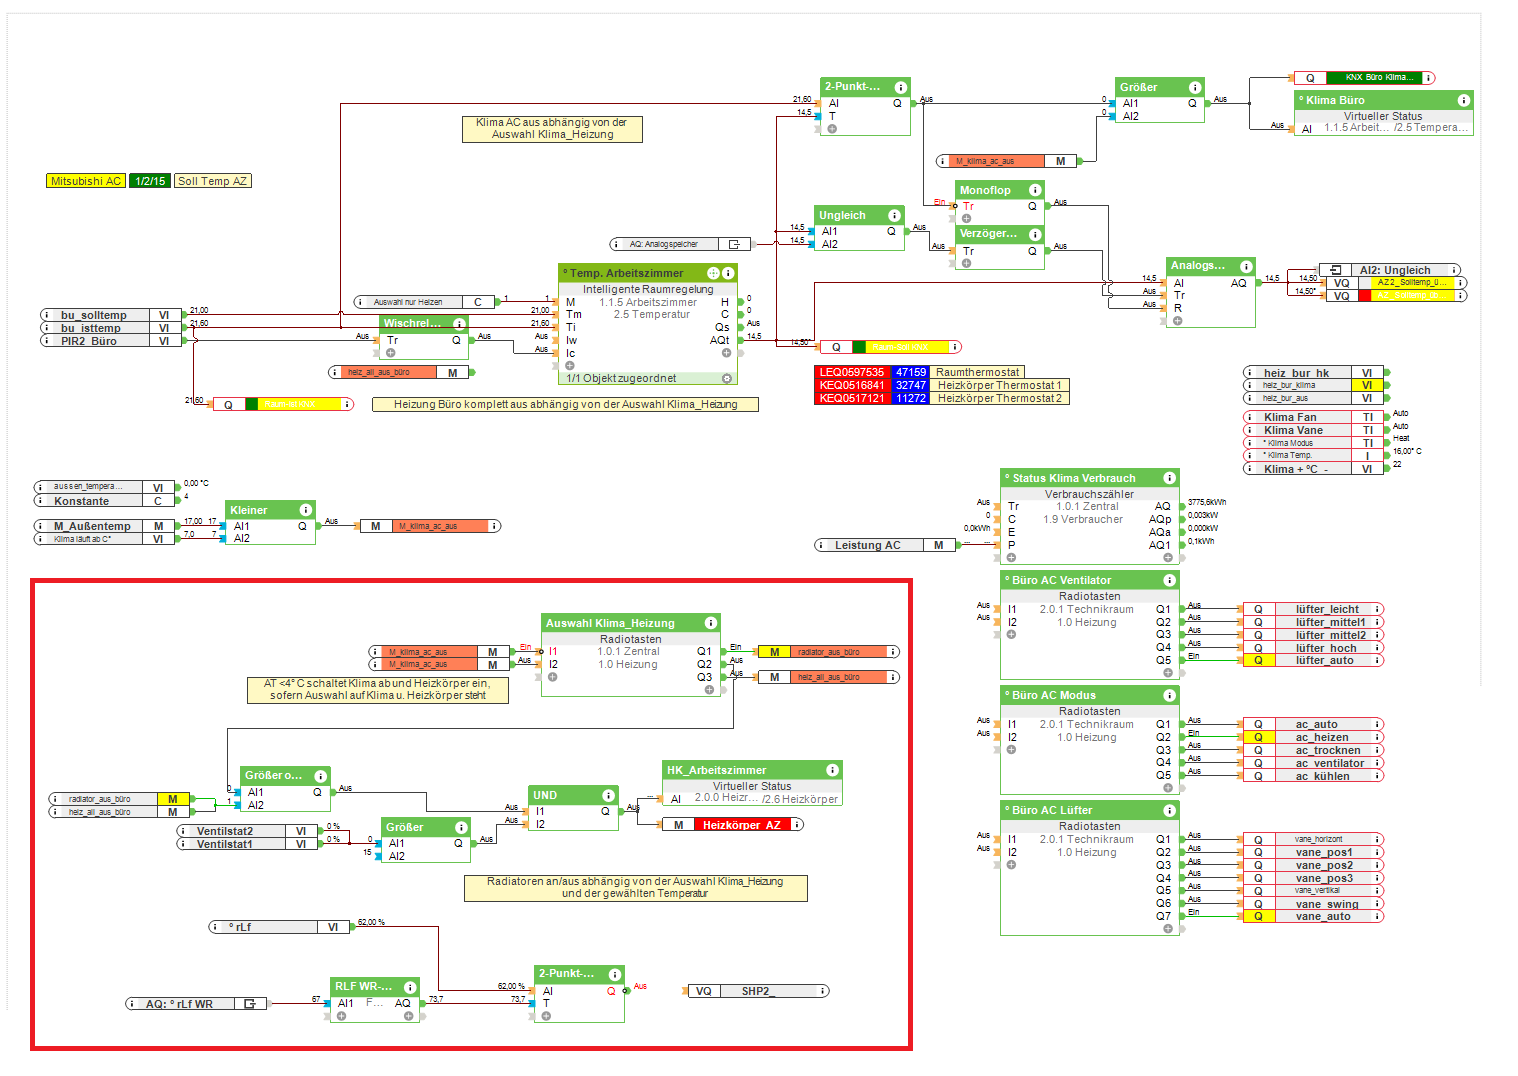Select the heiz_bur_hk input
Image resolution: width=1518 pixels, height=1076 pixels.
coord(1314,373)
